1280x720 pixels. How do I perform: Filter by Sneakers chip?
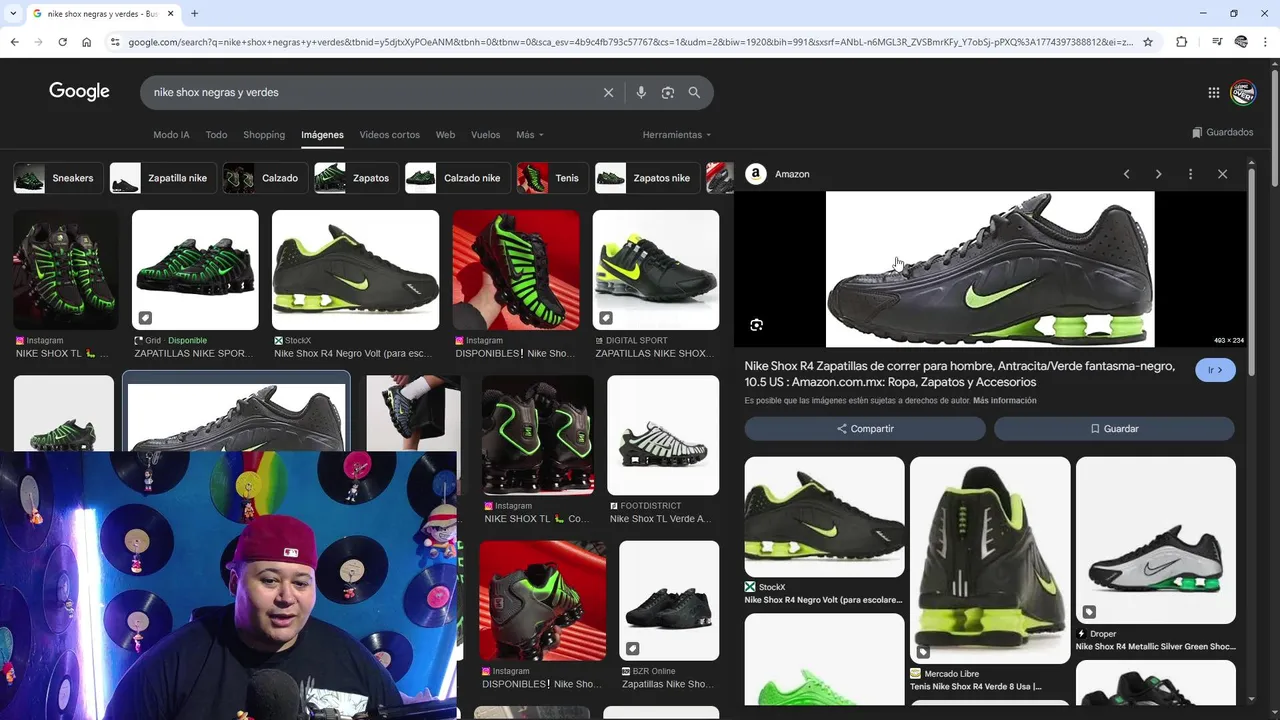pyautogui.click(x=58, y=178)
